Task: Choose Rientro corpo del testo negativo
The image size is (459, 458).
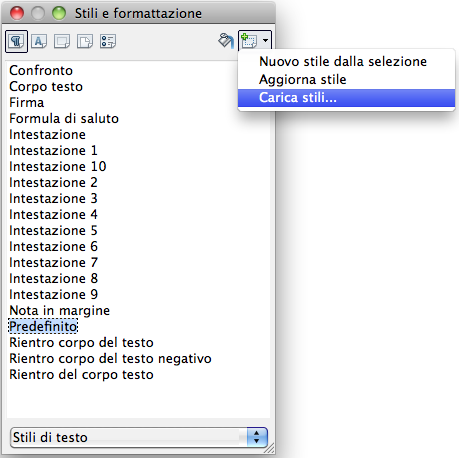Action: coord(110,359)
